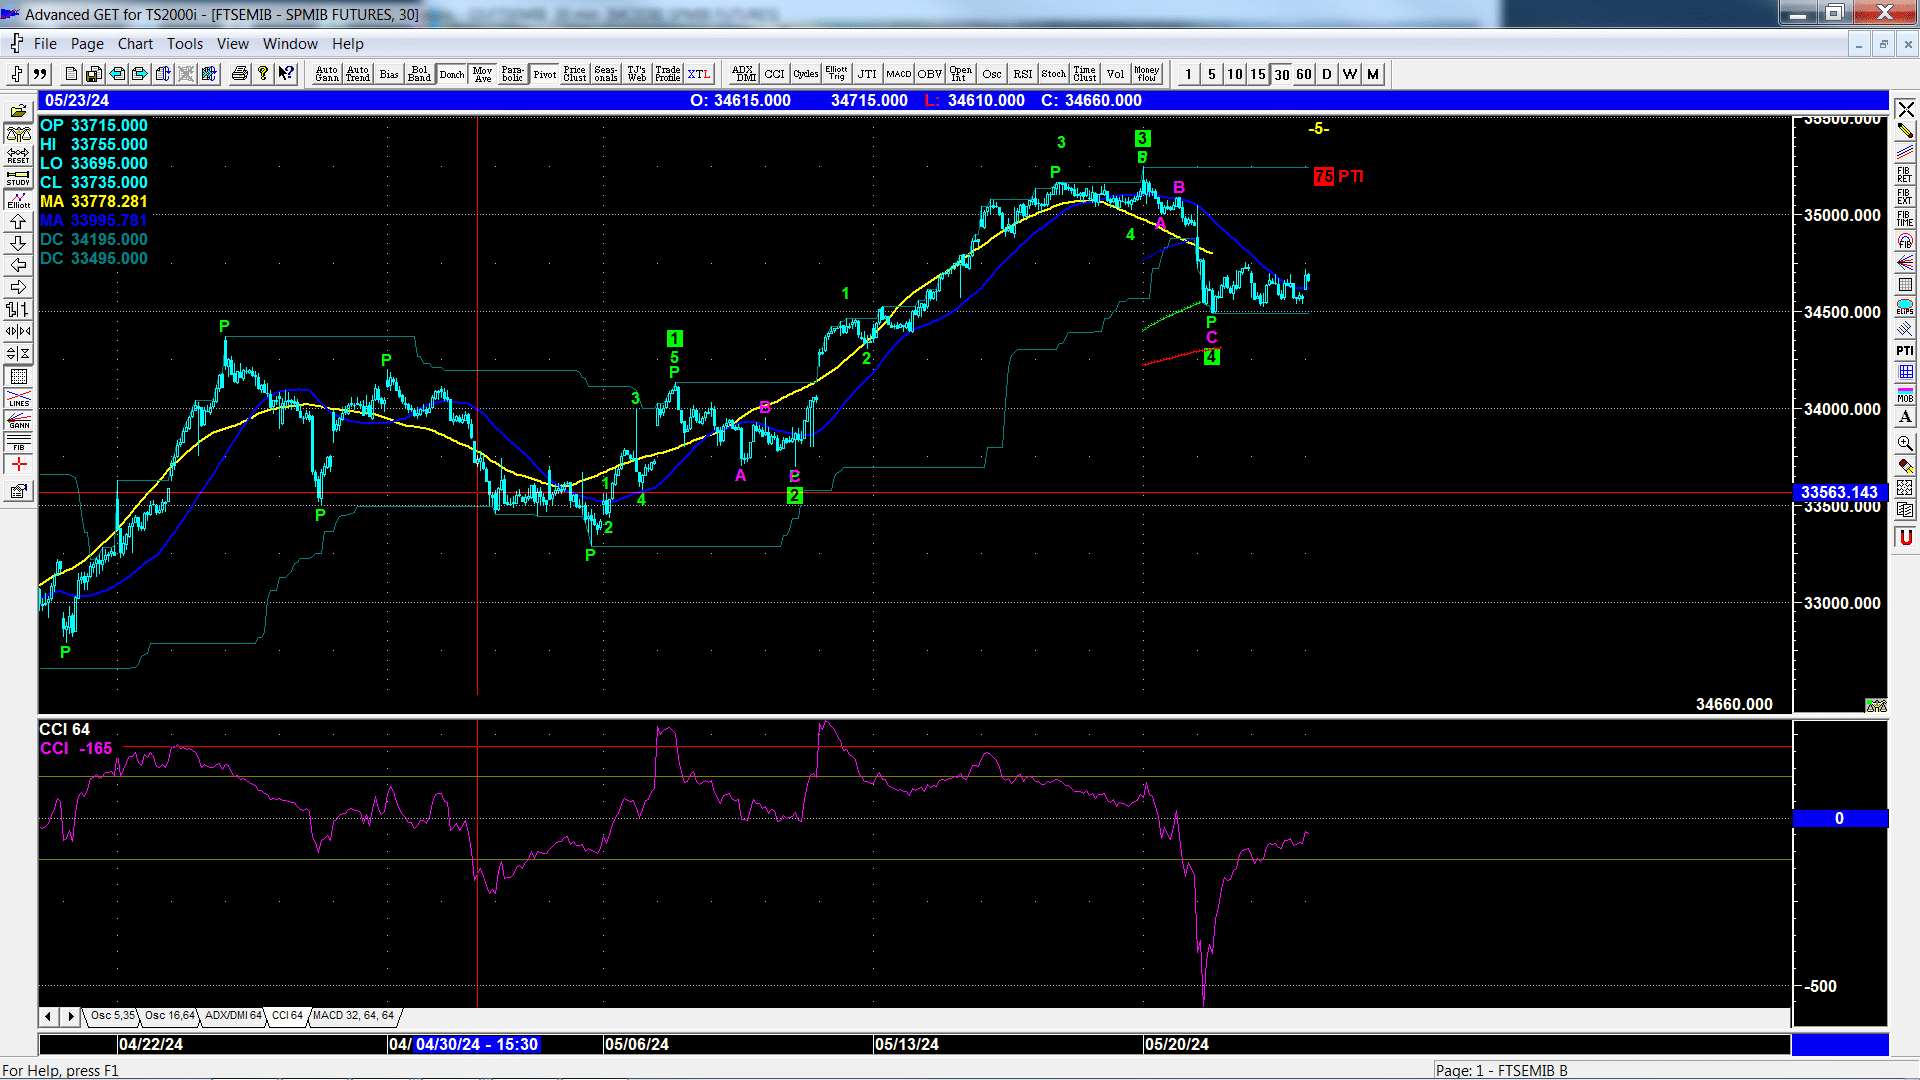The height and width of the screenshot is (1080, 1920).
Task: Click the up arrow scale button
Action: (x=18, y=221)
